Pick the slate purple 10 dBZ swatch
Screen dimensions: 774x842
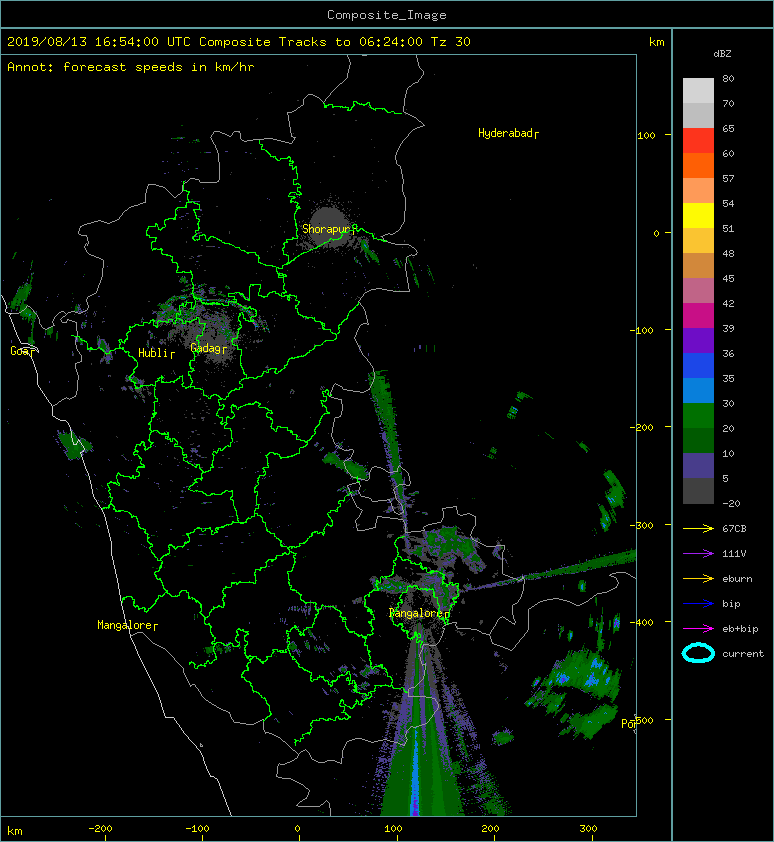click(698, 465)
